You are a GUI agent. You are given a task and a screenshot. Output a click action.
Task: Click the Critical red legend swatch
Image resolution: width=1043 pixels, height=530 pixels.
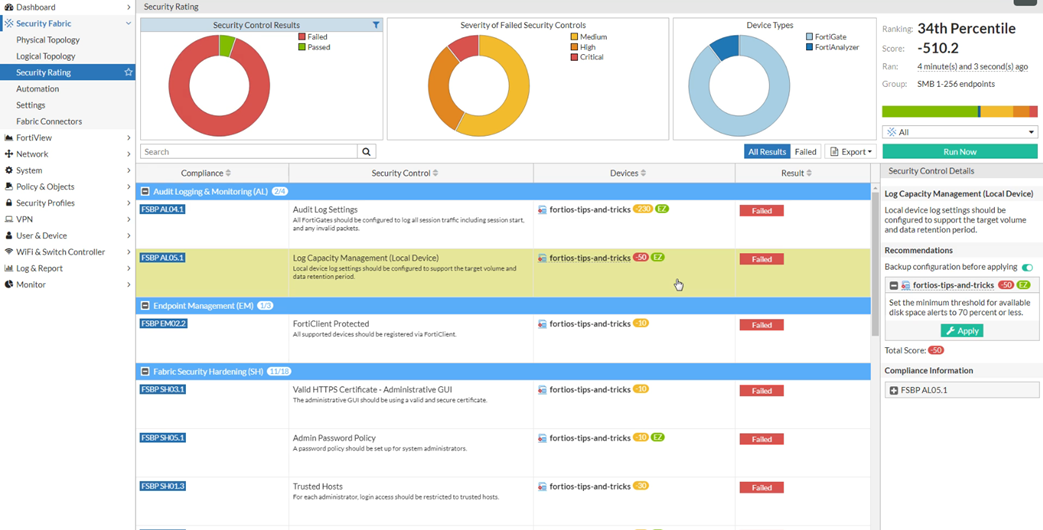(x=574, y=57)
